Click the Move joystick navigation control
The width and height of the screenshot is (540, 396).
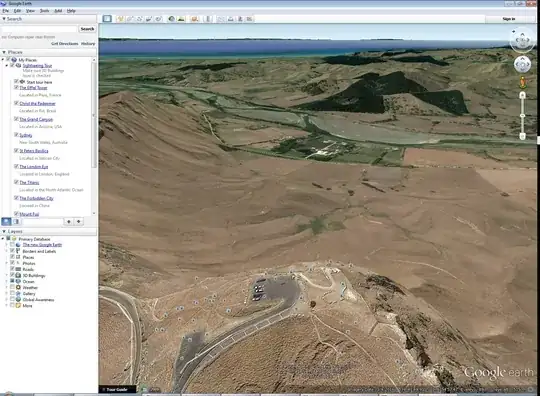tap(522, 64)
